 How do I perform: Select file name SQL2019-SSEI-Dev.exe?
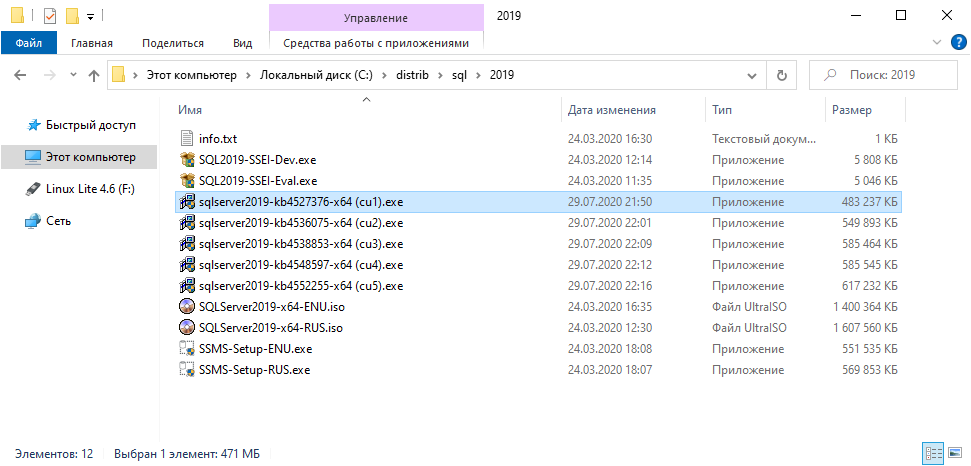tap(258, 160)
